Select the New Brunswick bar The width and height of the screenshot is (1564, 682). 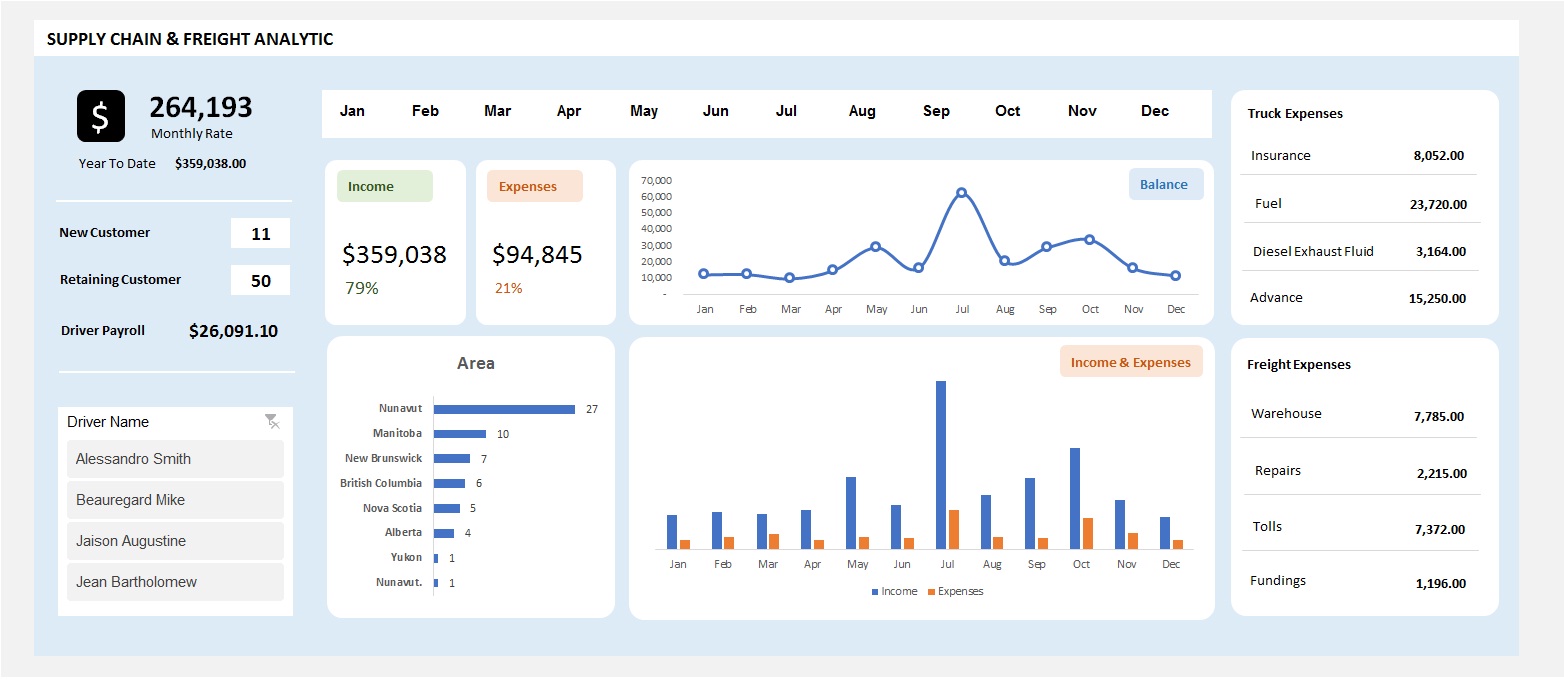(452, 458)
